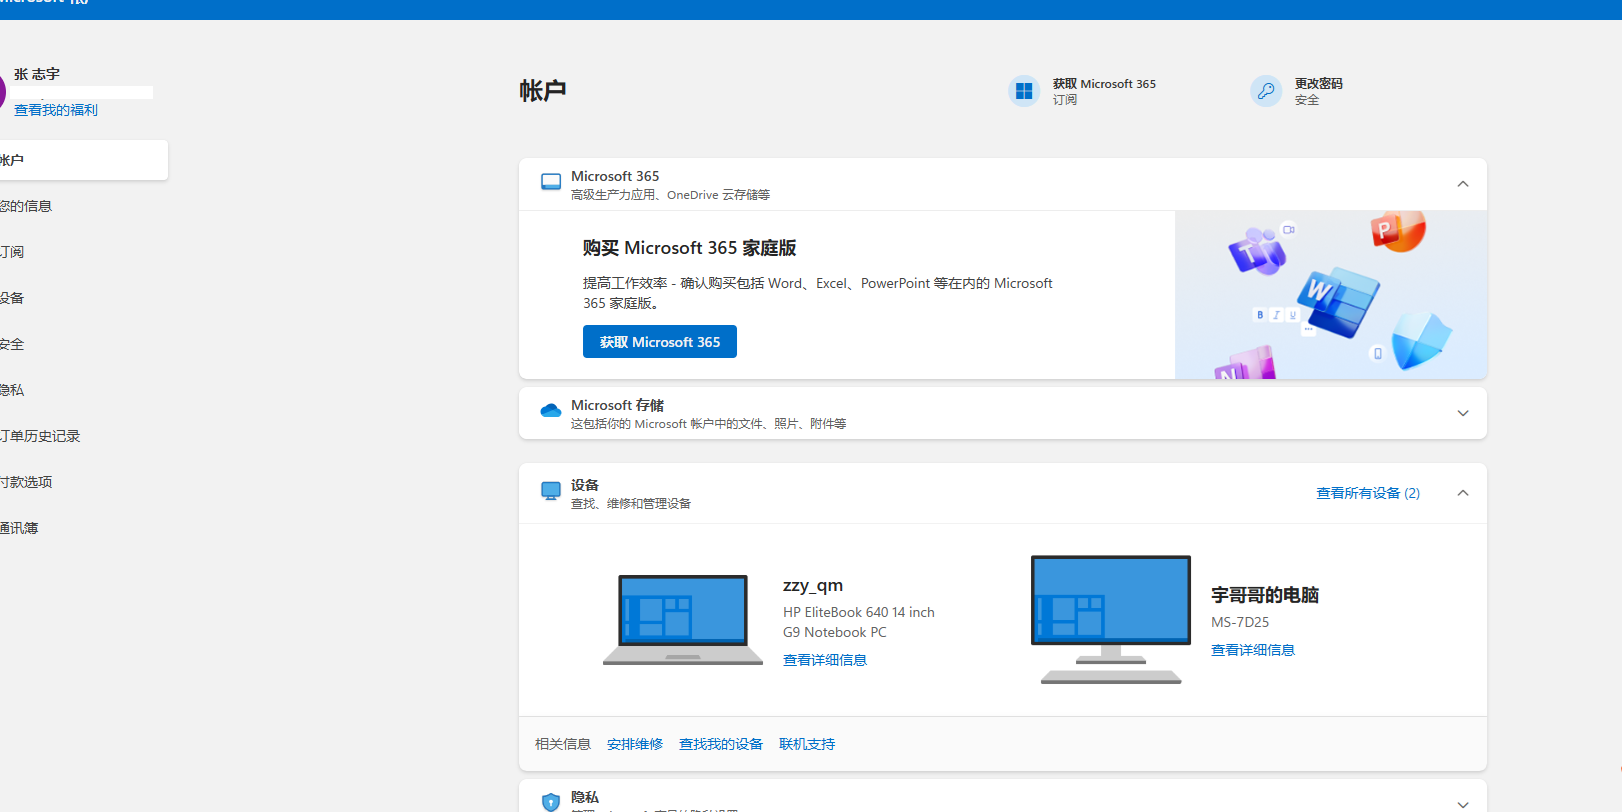Click the key icon for changing password

pyautogui.click(x=1266, y=91)
